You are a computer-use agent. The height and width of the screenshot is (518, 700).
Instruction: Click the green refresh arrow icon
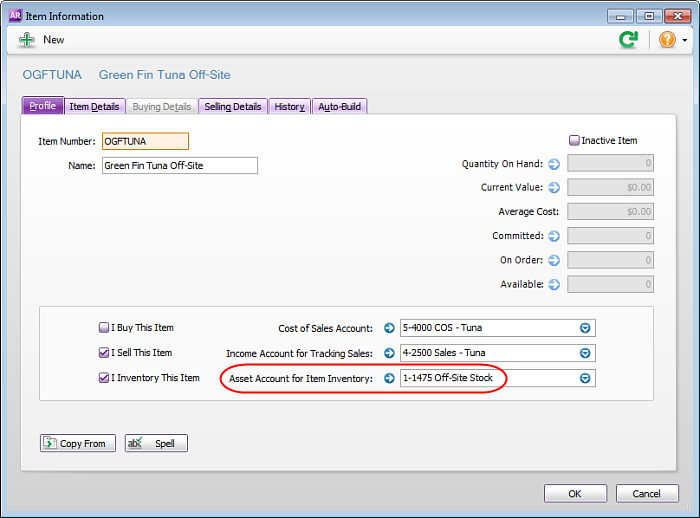(628, 40)
